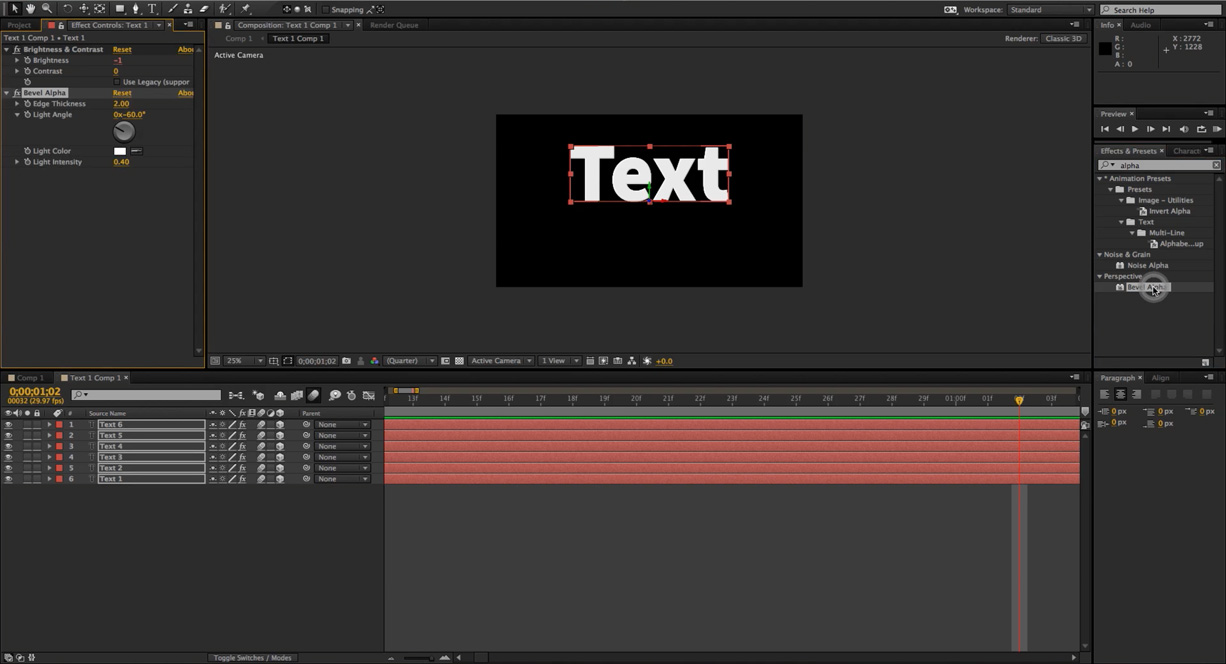Select the Hand tool in the toolbar
Viewport: 1226px width, 664px height.
coord(30,9)
